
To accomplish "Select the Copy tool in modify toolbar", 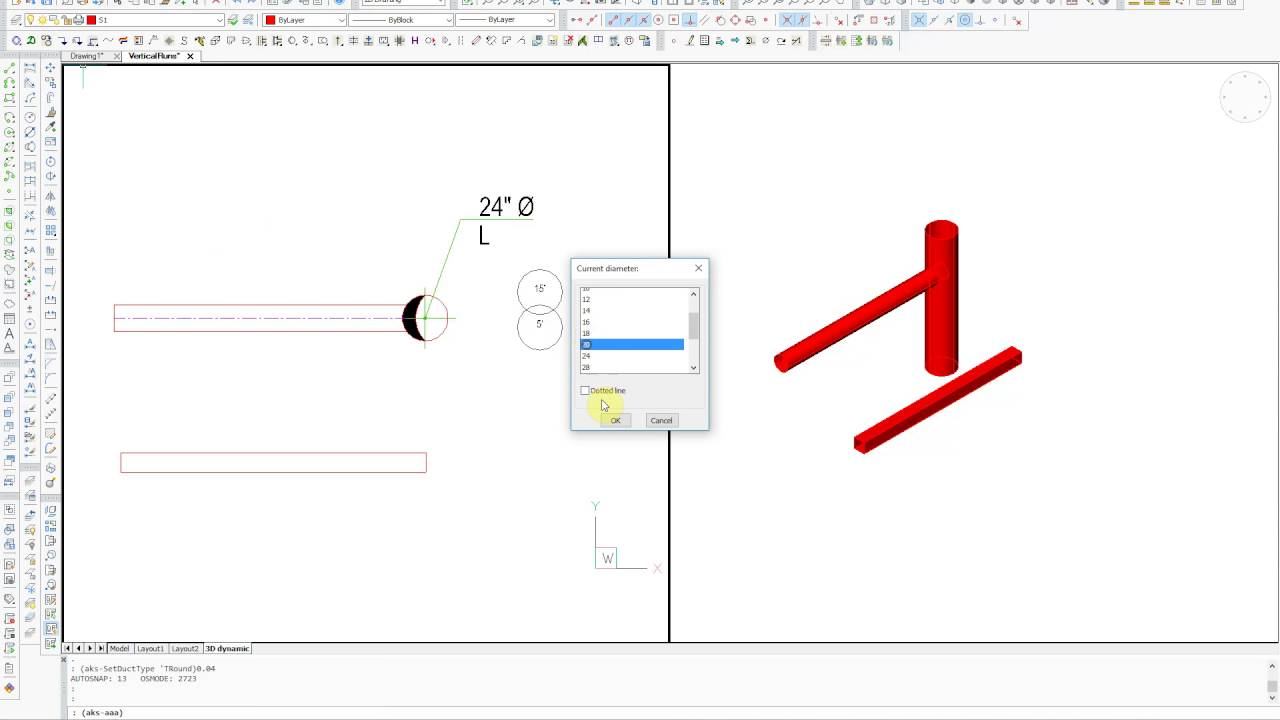I will tap(51, 82).
